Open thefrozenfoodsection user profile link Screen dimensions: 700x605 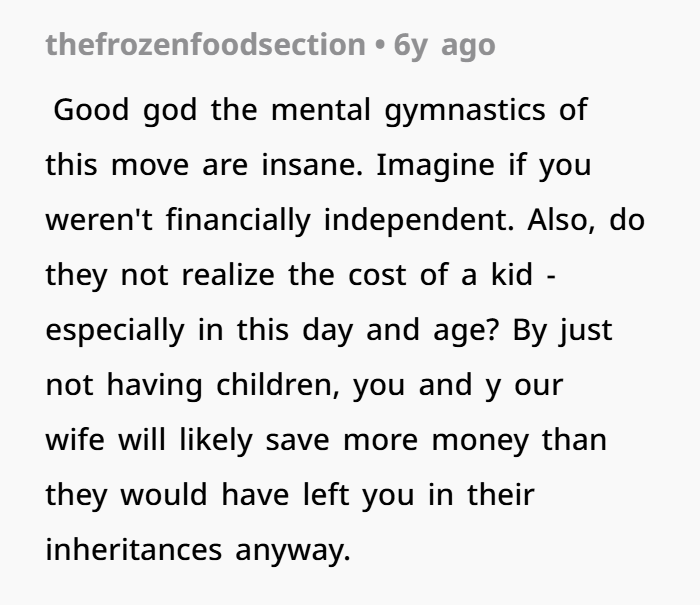(206, 45)
